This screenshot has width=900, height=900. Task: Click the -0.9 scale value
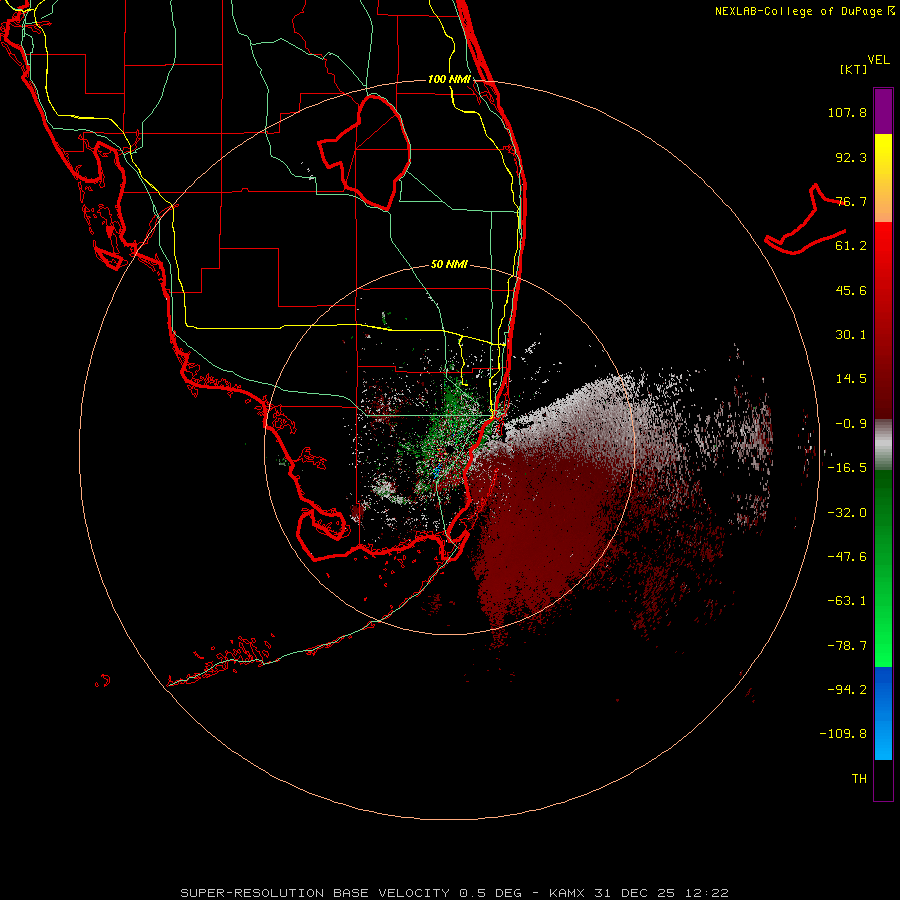851,424
